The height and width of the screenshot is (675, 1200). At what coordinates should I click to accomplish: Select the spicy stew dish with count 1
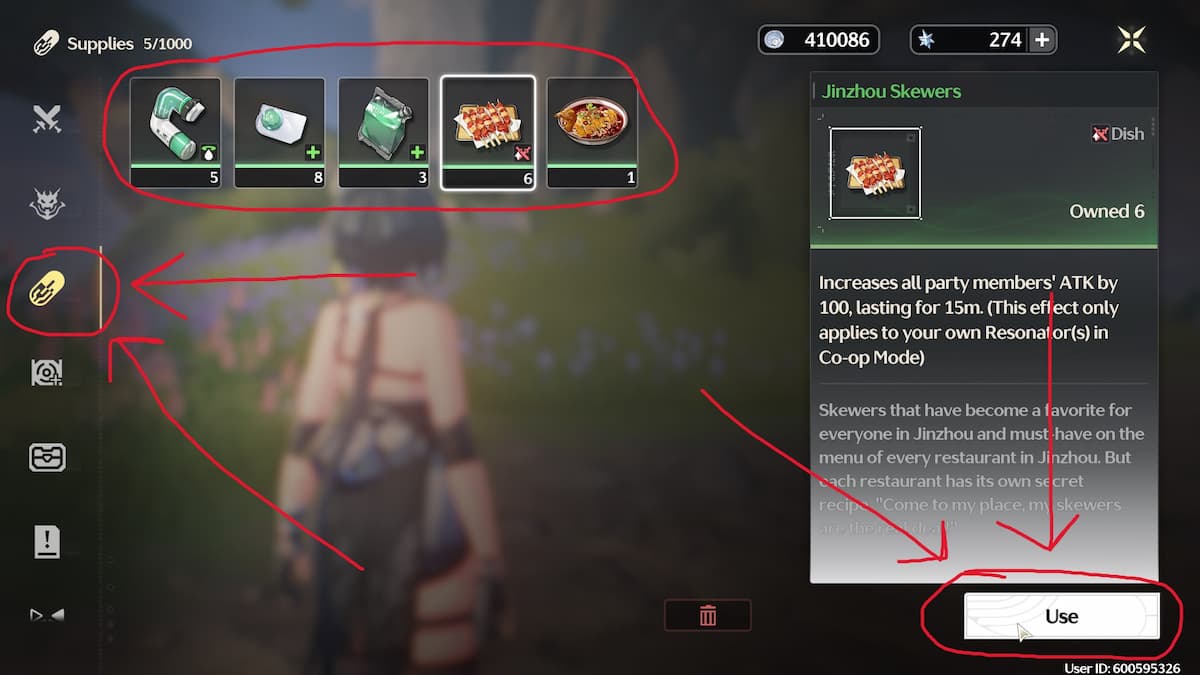point(592,133)
